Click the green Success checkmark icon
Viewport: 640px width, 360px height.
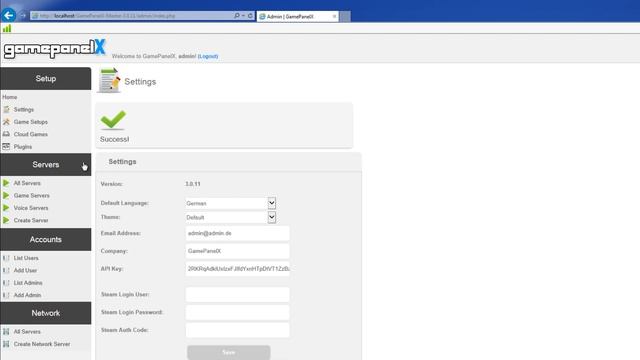click(113, 120)
